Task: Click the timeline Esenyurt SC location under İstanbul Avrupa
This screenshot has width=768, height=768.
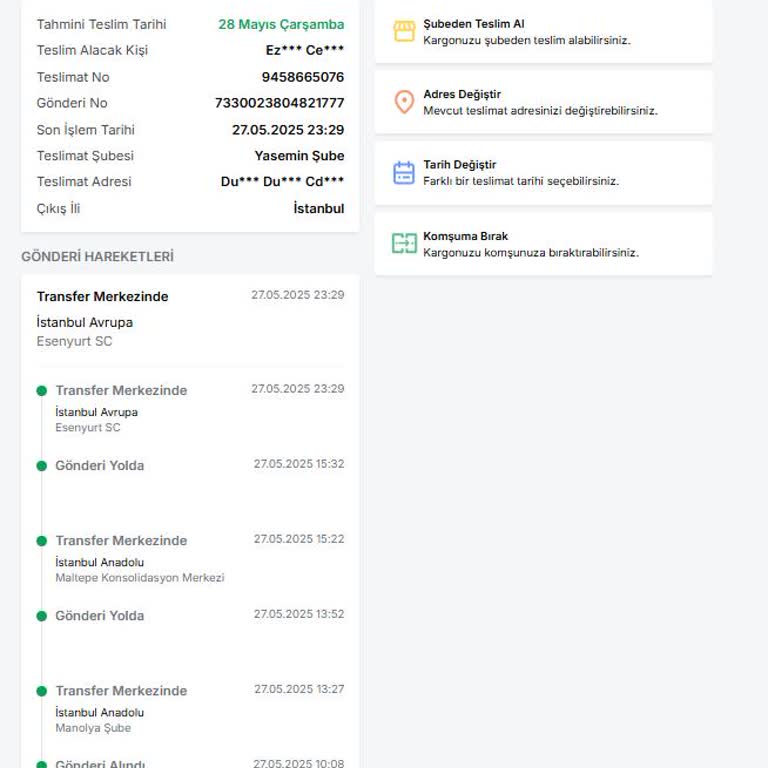Action: click(x=88, y=428)
